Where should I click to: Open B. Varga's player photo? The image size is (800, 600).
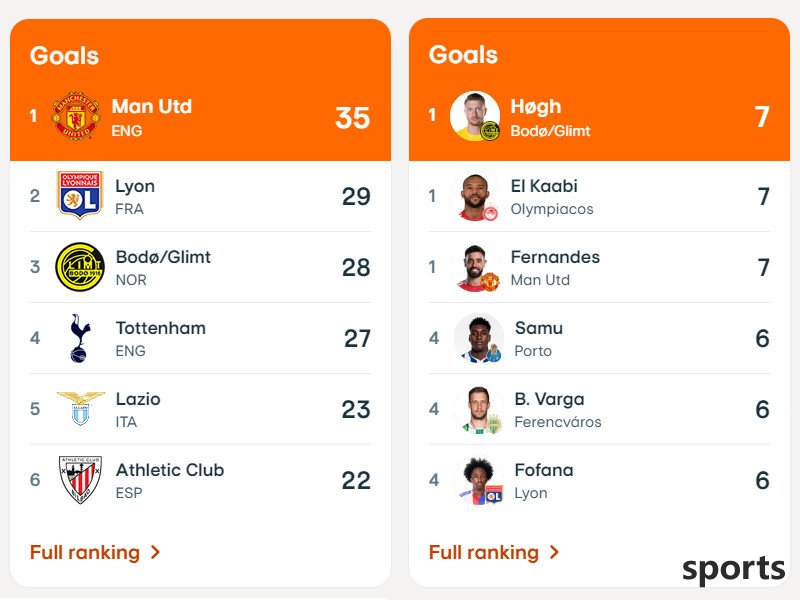(479, 409)
